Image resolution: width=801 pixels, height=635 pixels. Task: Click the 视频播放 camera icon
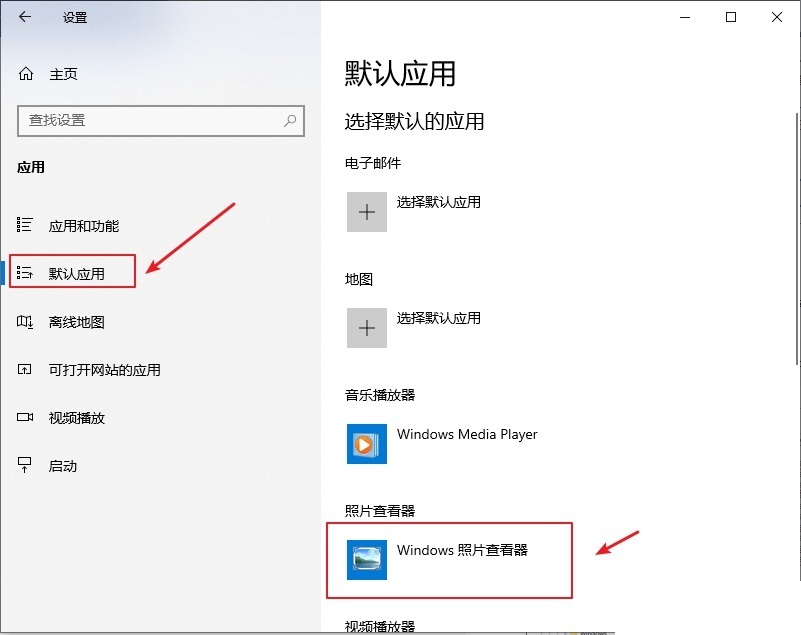pyautogui.click(x=25, y=417)
